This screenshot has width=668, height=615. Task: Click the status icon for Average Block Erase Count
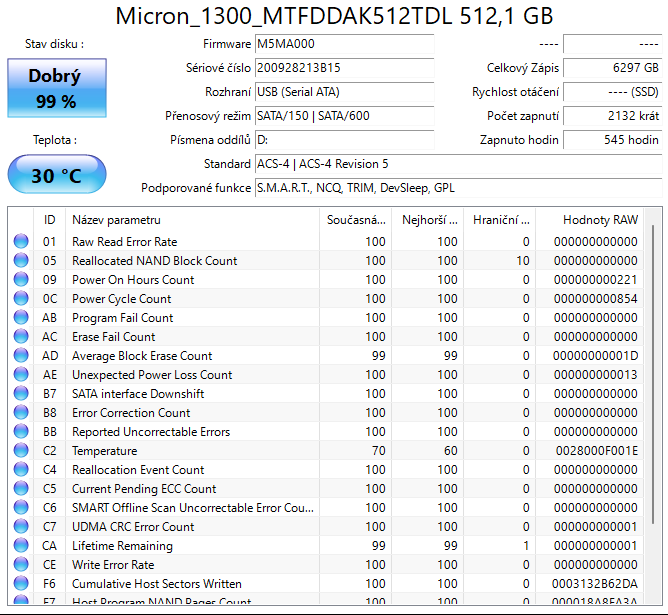[x=21, y=356]
